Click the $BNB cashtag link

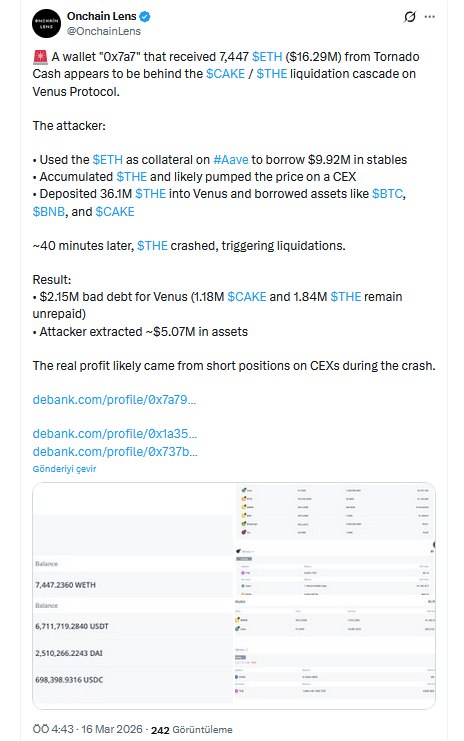49,212
